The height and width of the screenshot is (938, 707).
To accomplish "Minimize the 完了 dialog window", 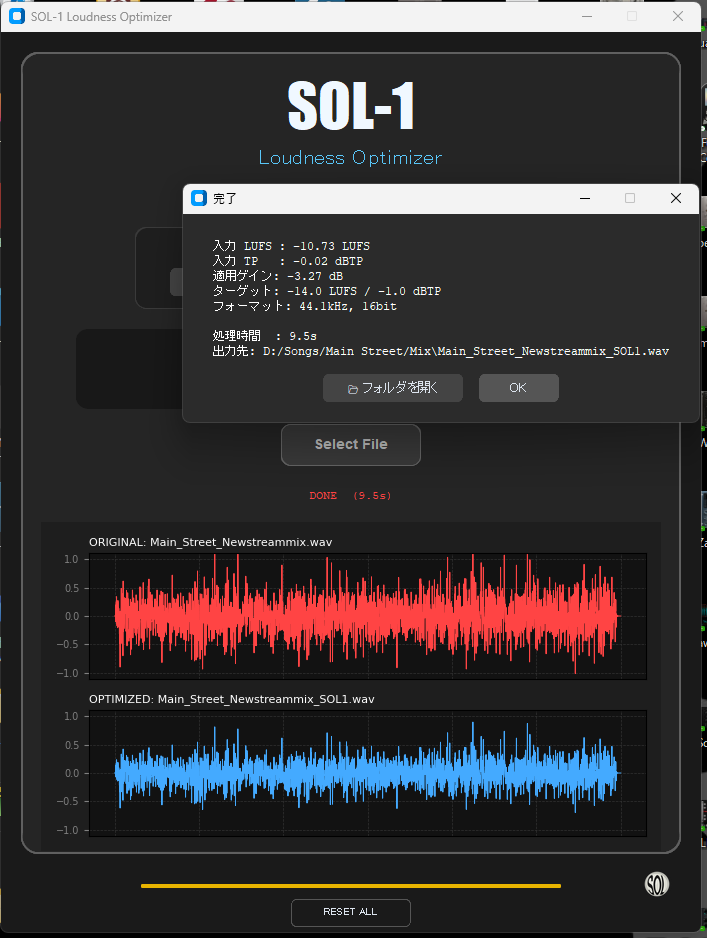I will [x=584, y=198].
